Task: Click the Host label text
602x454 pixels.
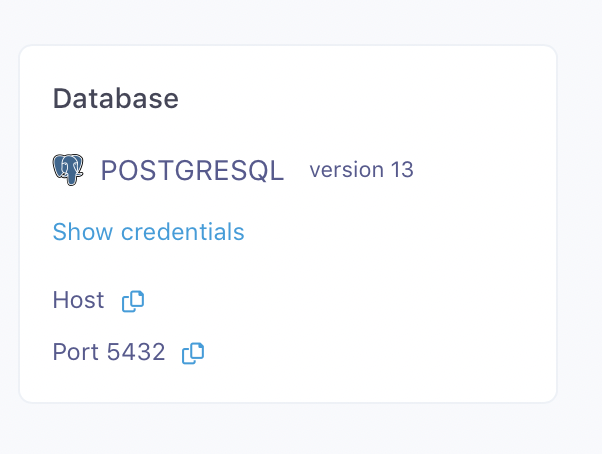Action: pyautogui.click(x=78, y=300)
